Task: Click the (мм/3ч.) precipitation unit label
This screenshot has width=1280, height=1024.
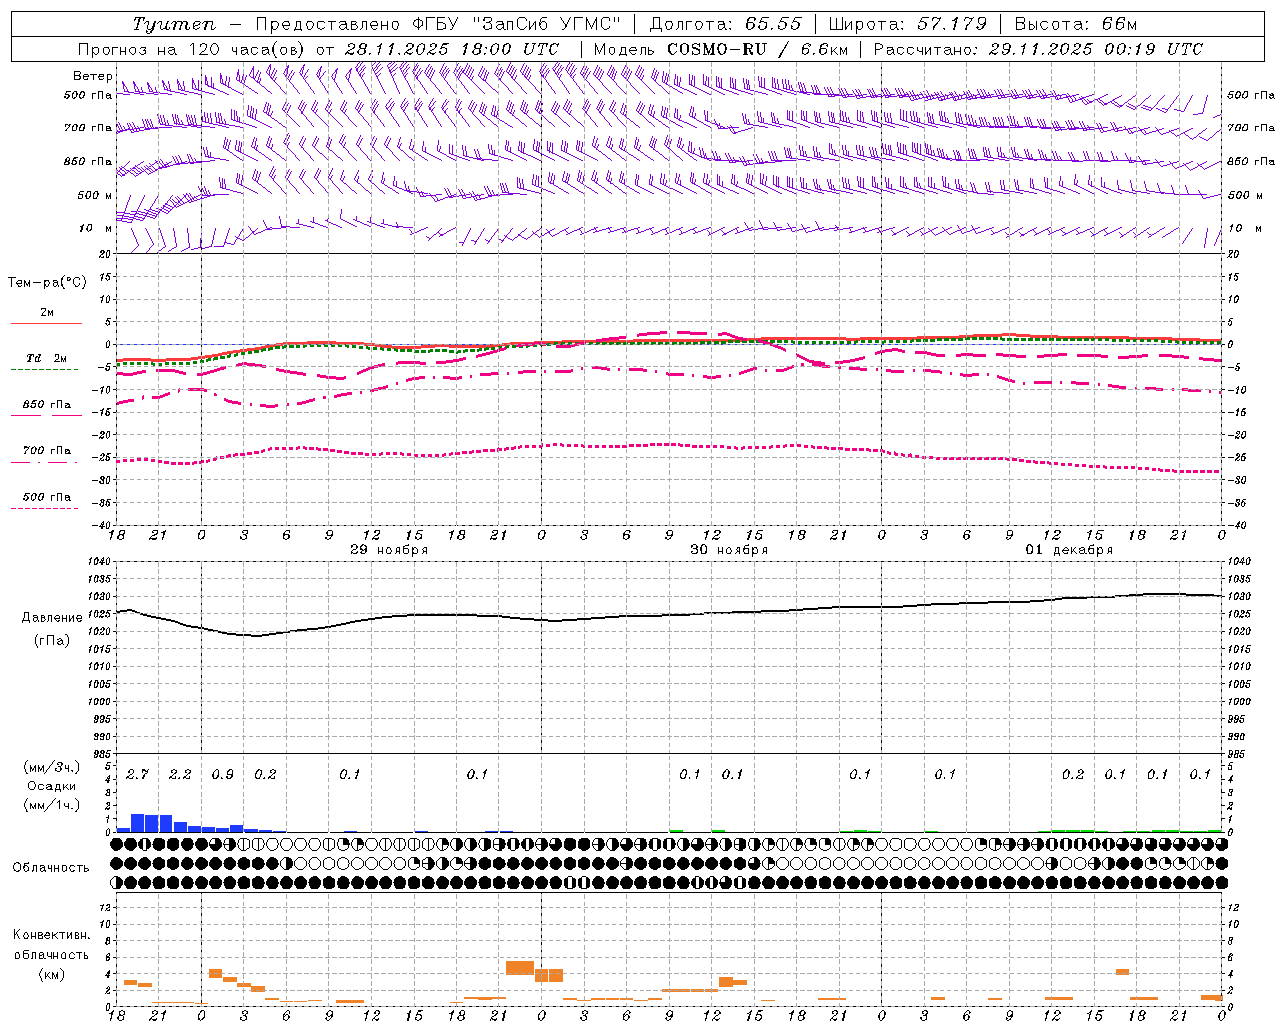Action: 51,767
